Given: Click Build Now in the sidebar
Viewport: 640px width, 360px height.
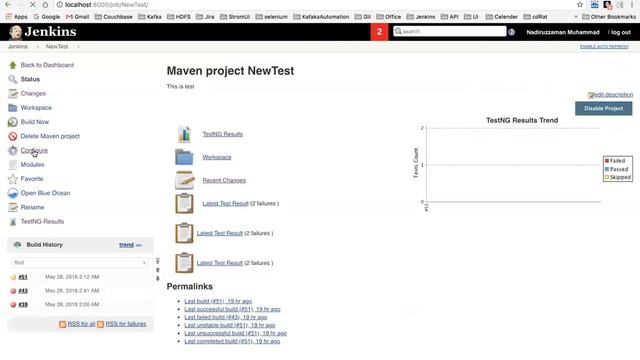Looking at the screenshot, I should (35, 122).
